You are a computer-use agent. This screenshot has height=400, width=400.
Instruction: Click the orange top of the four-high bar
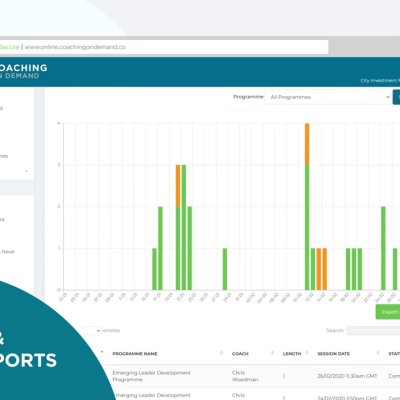pos(307,144)
